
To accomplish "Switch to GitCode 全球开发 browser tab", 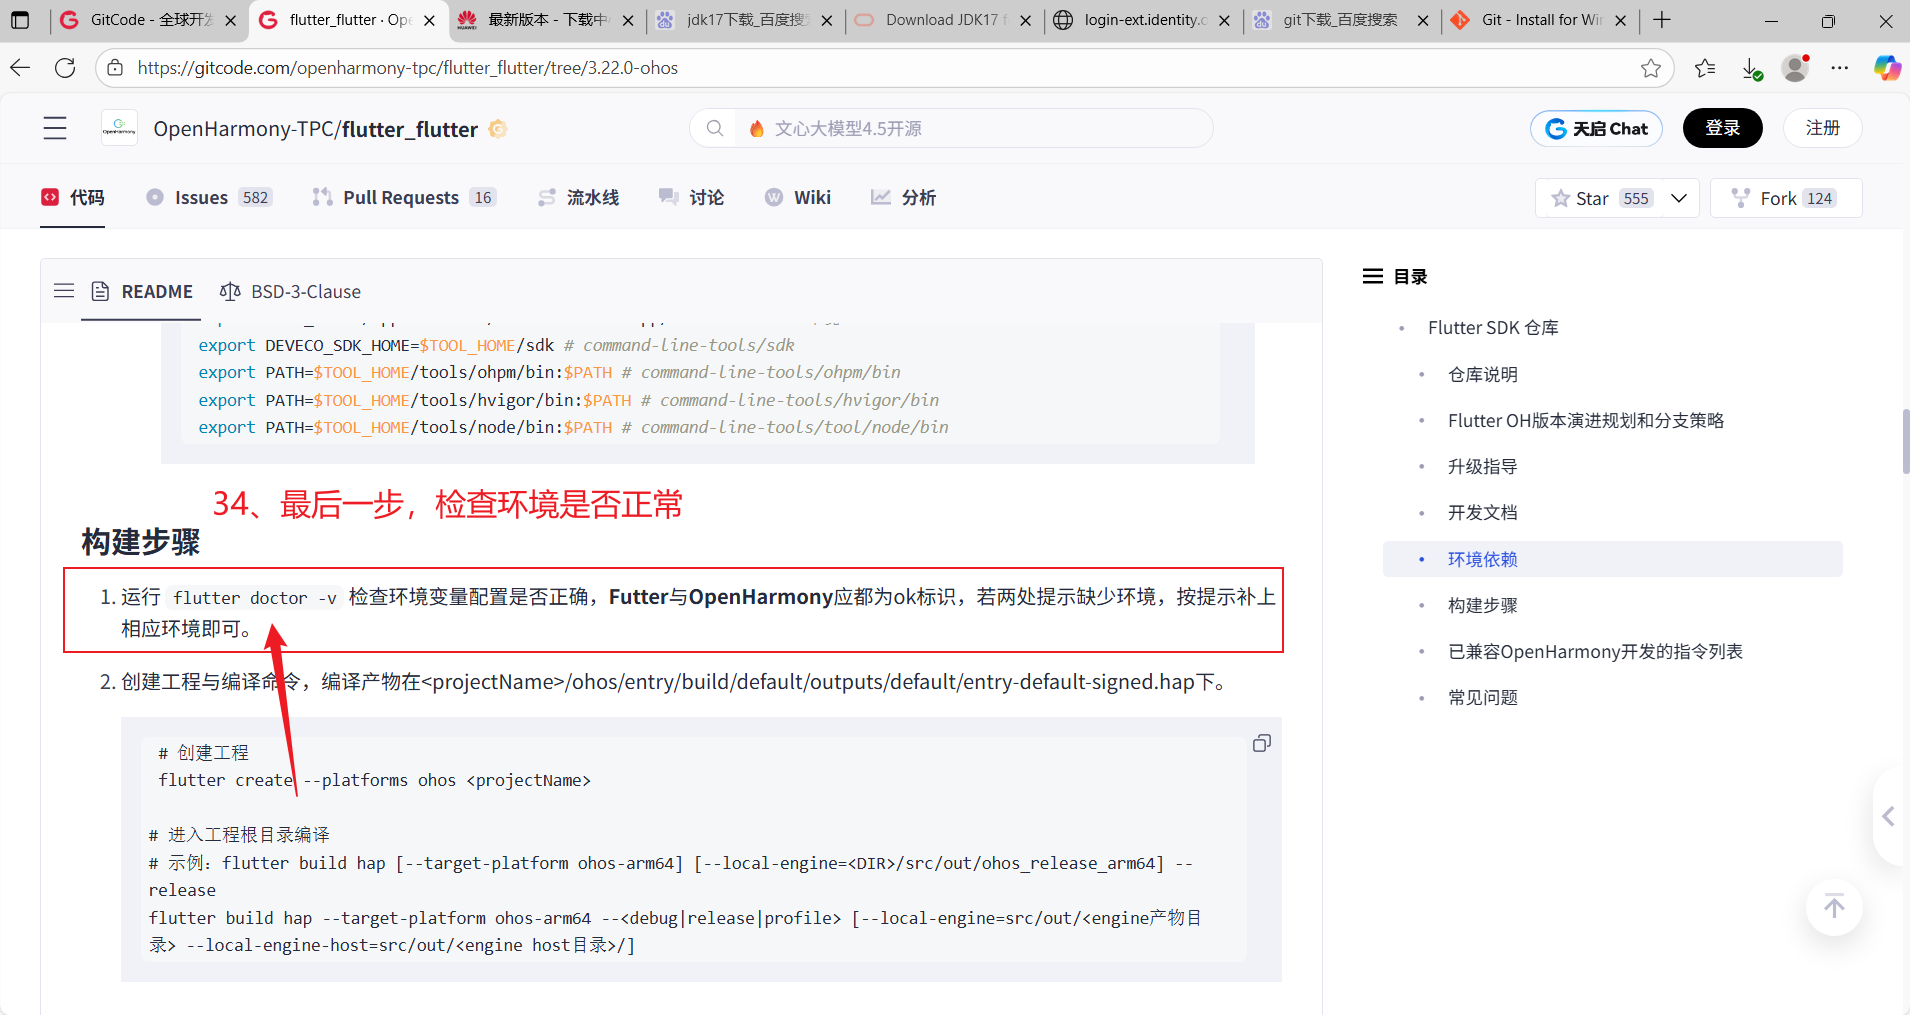I will click(x=149, y=20).
